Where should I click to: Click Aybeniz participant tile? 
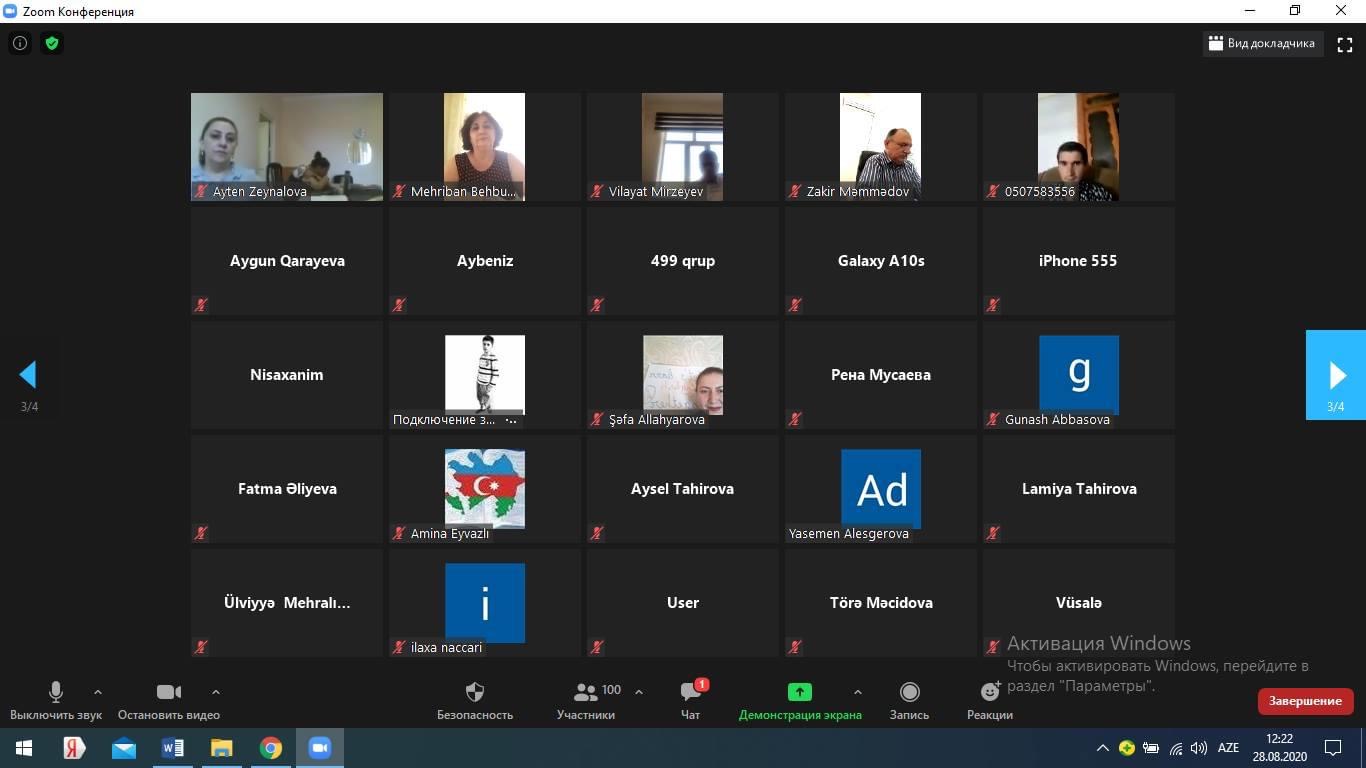(x=485, y=261)
